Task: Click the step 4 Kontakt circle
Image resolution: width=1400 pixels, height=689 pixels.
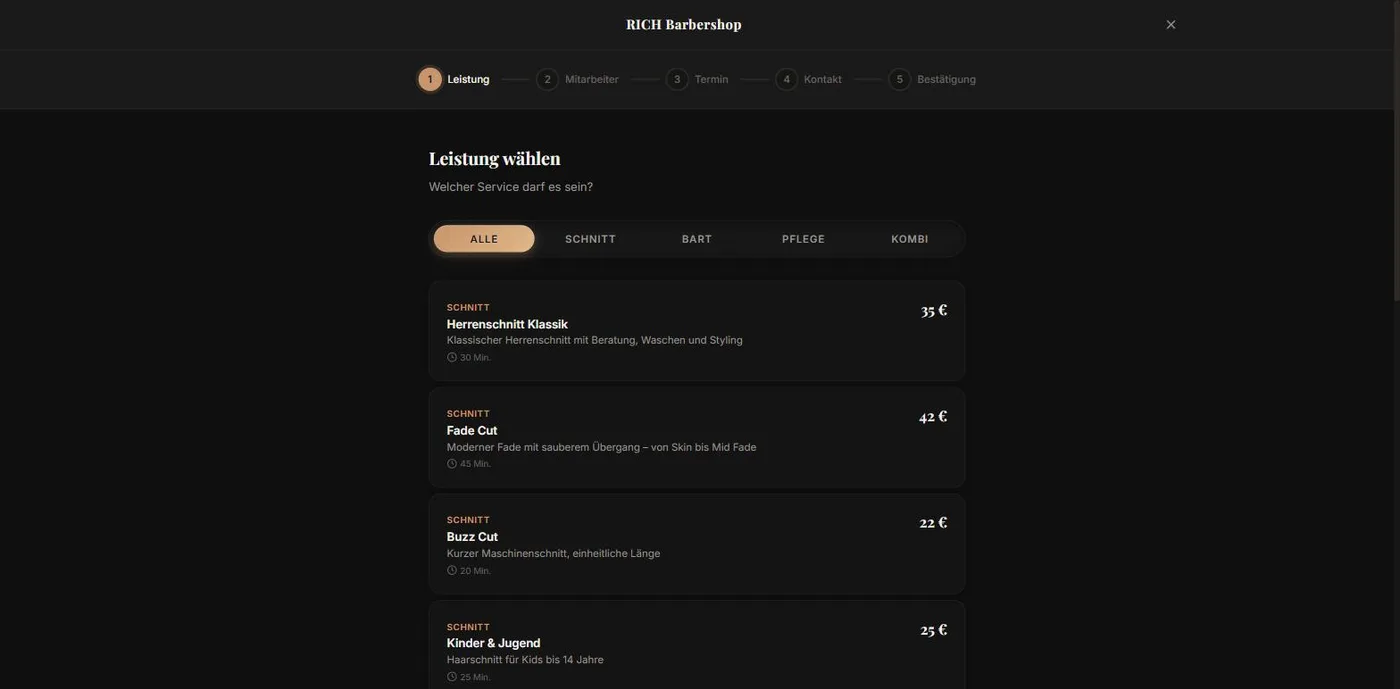Action: (x=787, y=79)
